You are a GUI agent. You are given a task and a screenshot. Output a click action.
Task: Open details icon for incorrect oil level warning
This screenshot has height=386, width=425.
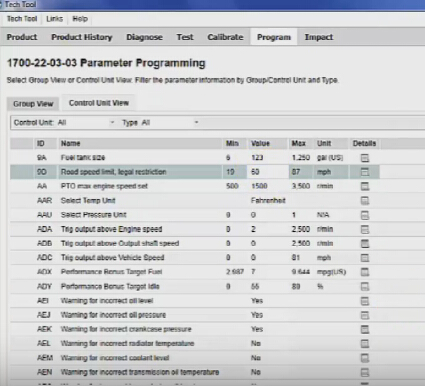(x=365, y=301)
